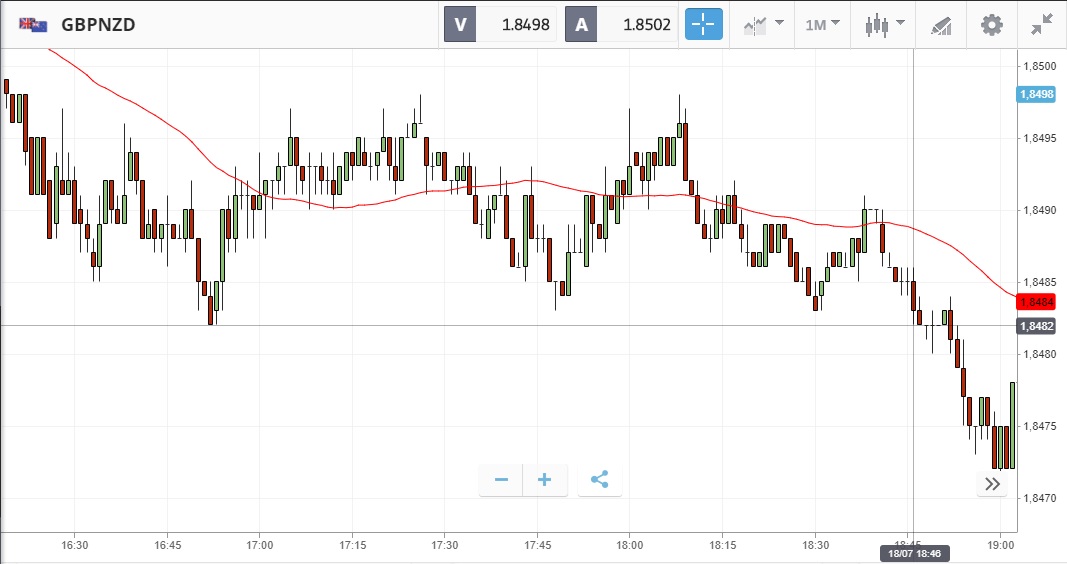This screenshot has height=564, width=1067.
Task: Click the GBPNZD flag icon
Action: point(33,25)
